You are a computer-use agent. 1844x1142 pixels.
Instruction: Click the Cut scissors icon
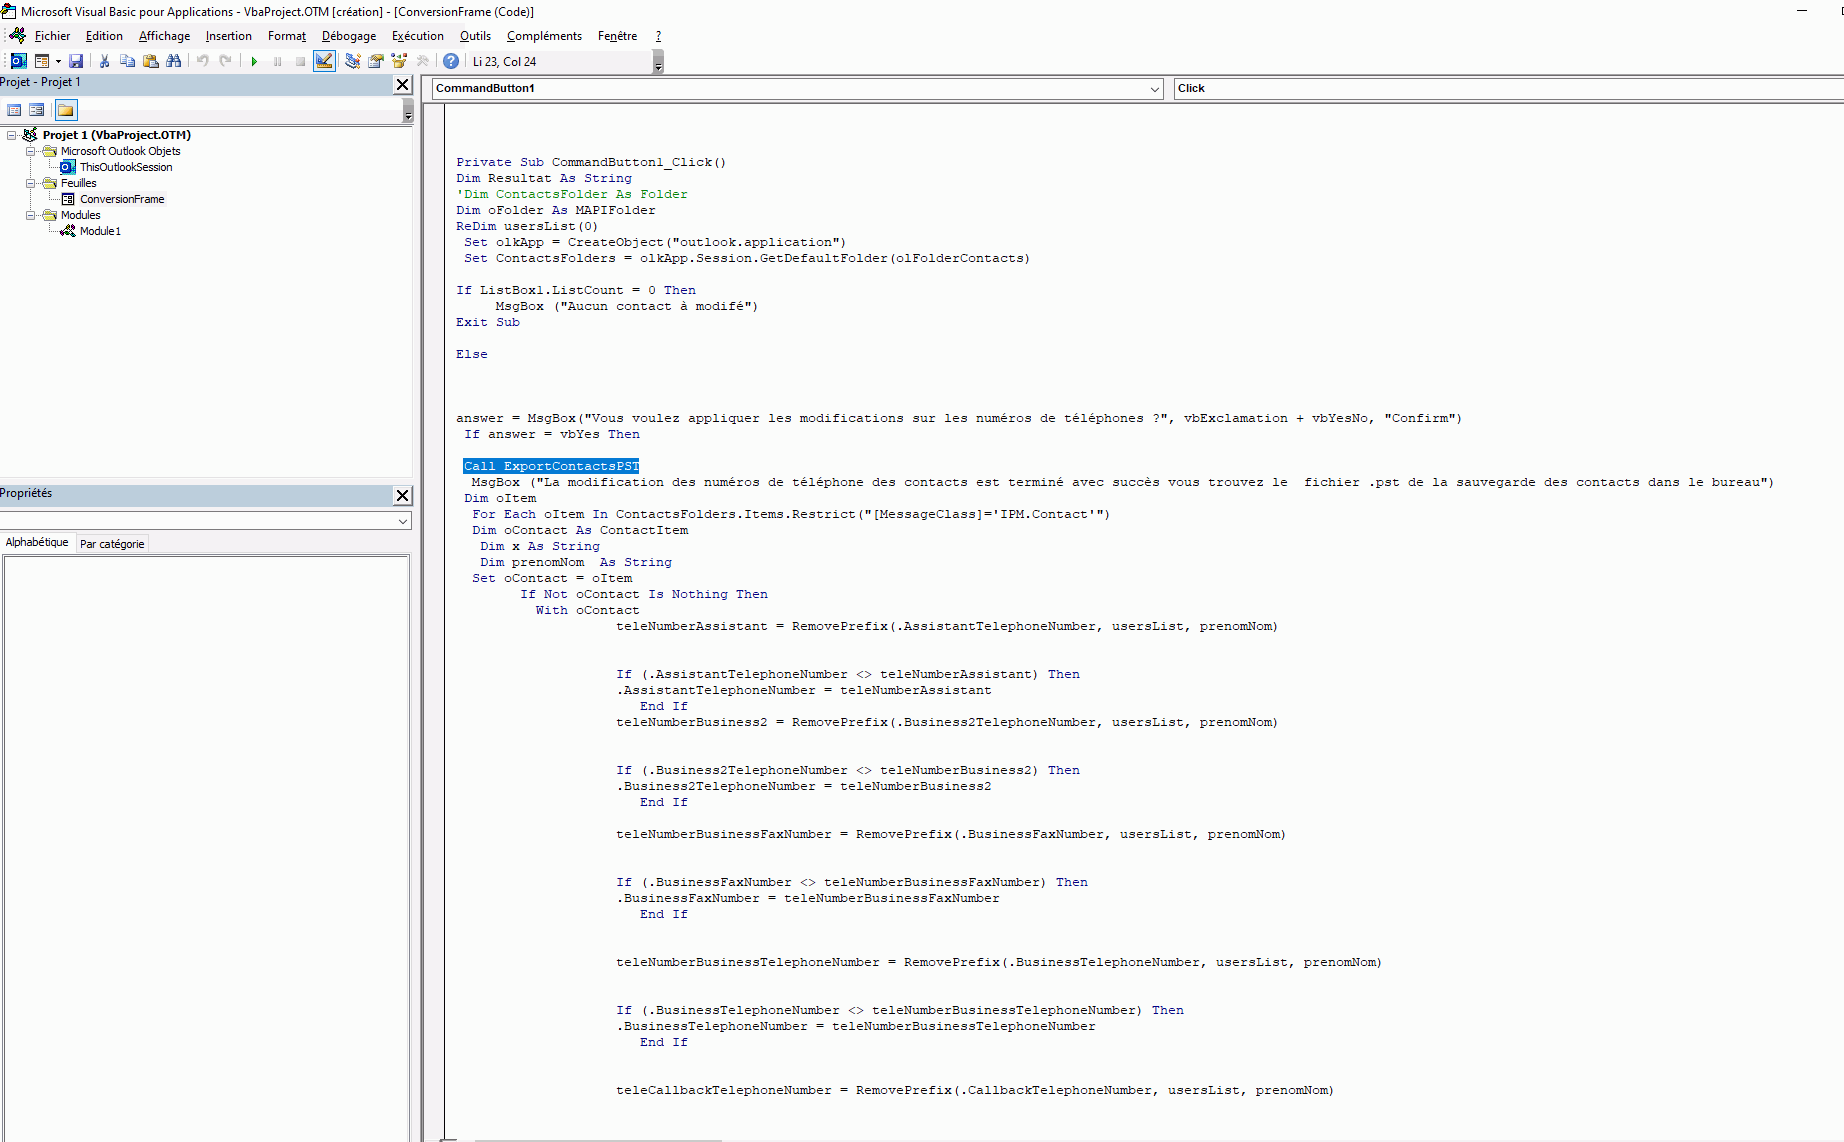point(104,61)
